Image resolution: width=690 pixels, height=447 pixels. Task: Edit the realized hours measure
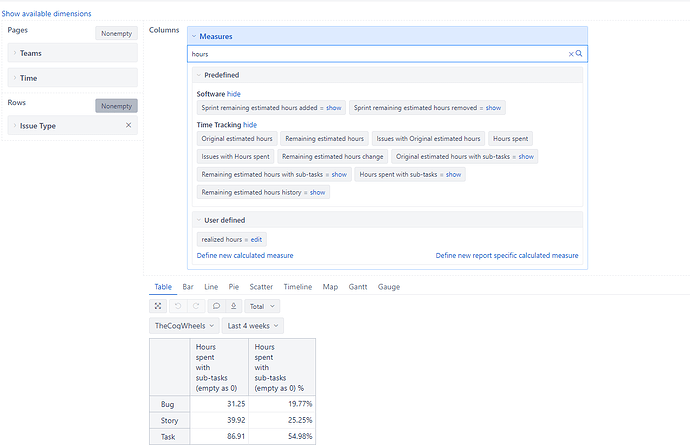coord(256,239)
